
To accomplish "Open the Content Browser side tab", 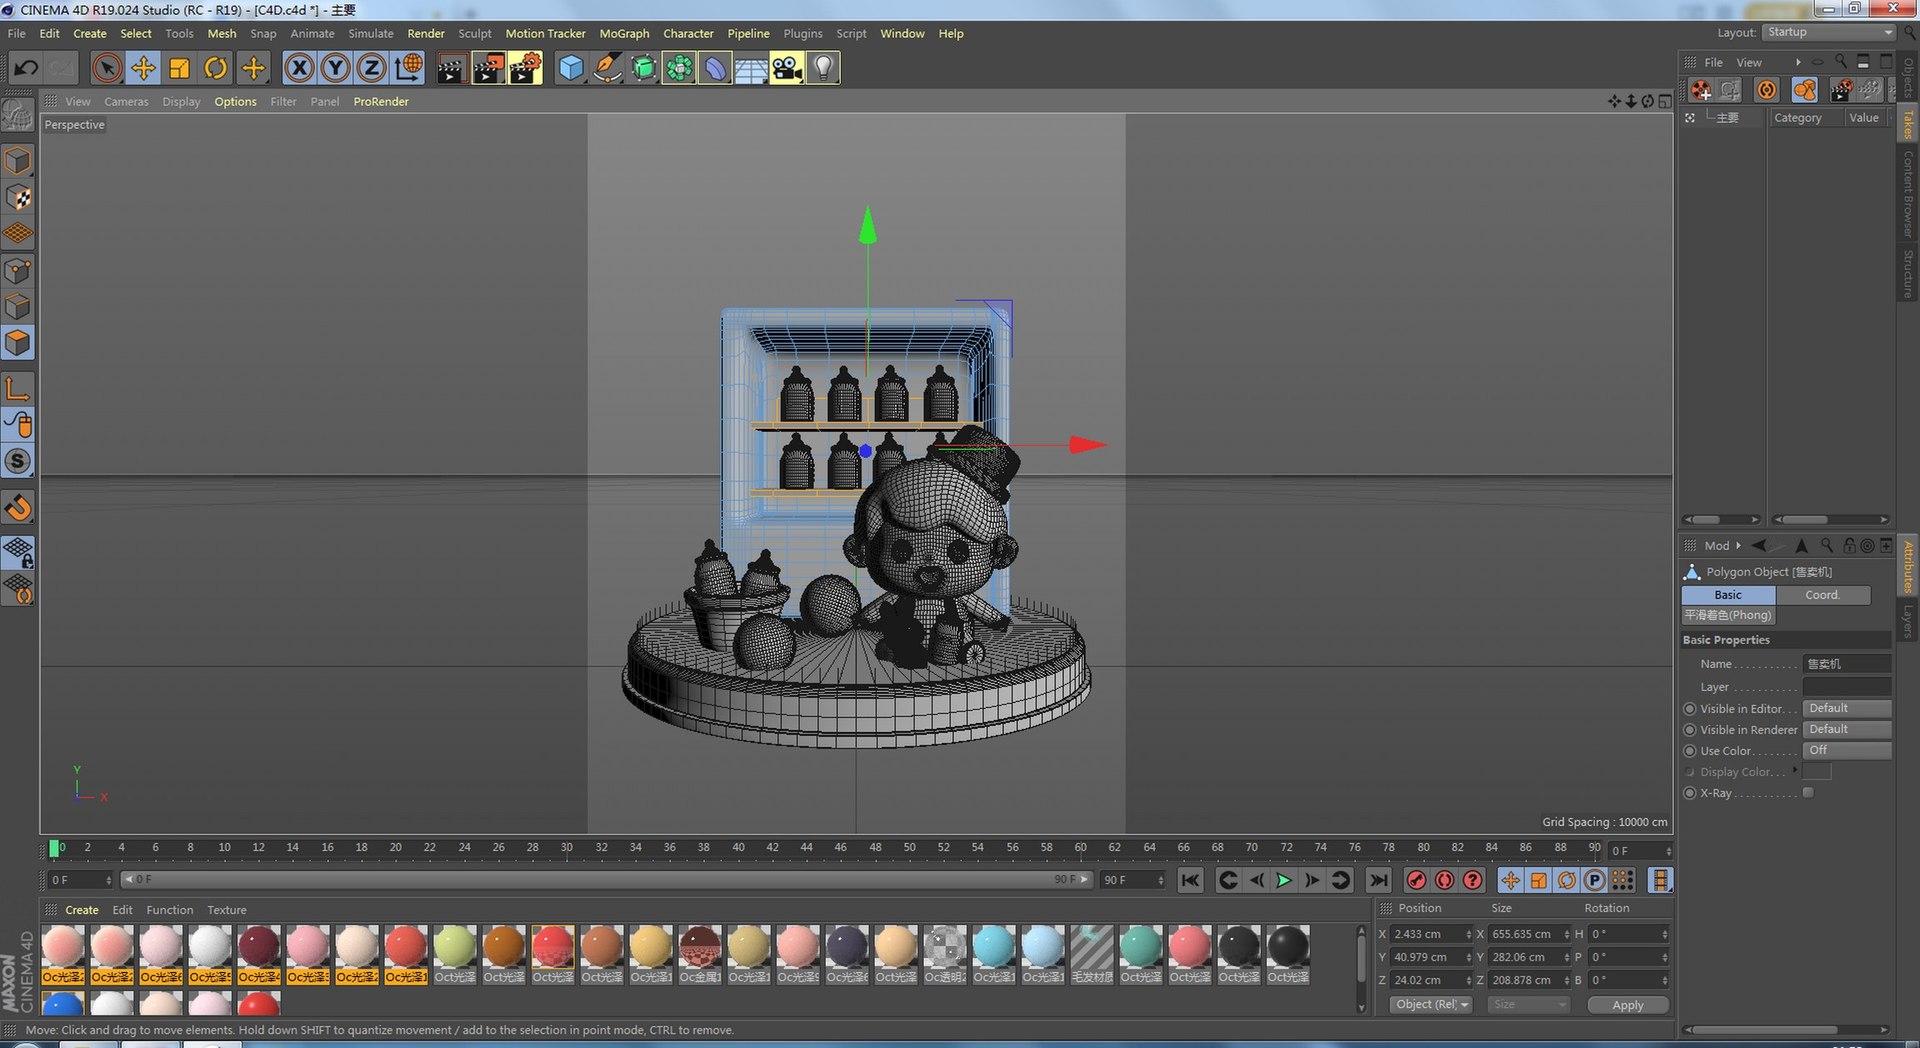I will 1908,195.
